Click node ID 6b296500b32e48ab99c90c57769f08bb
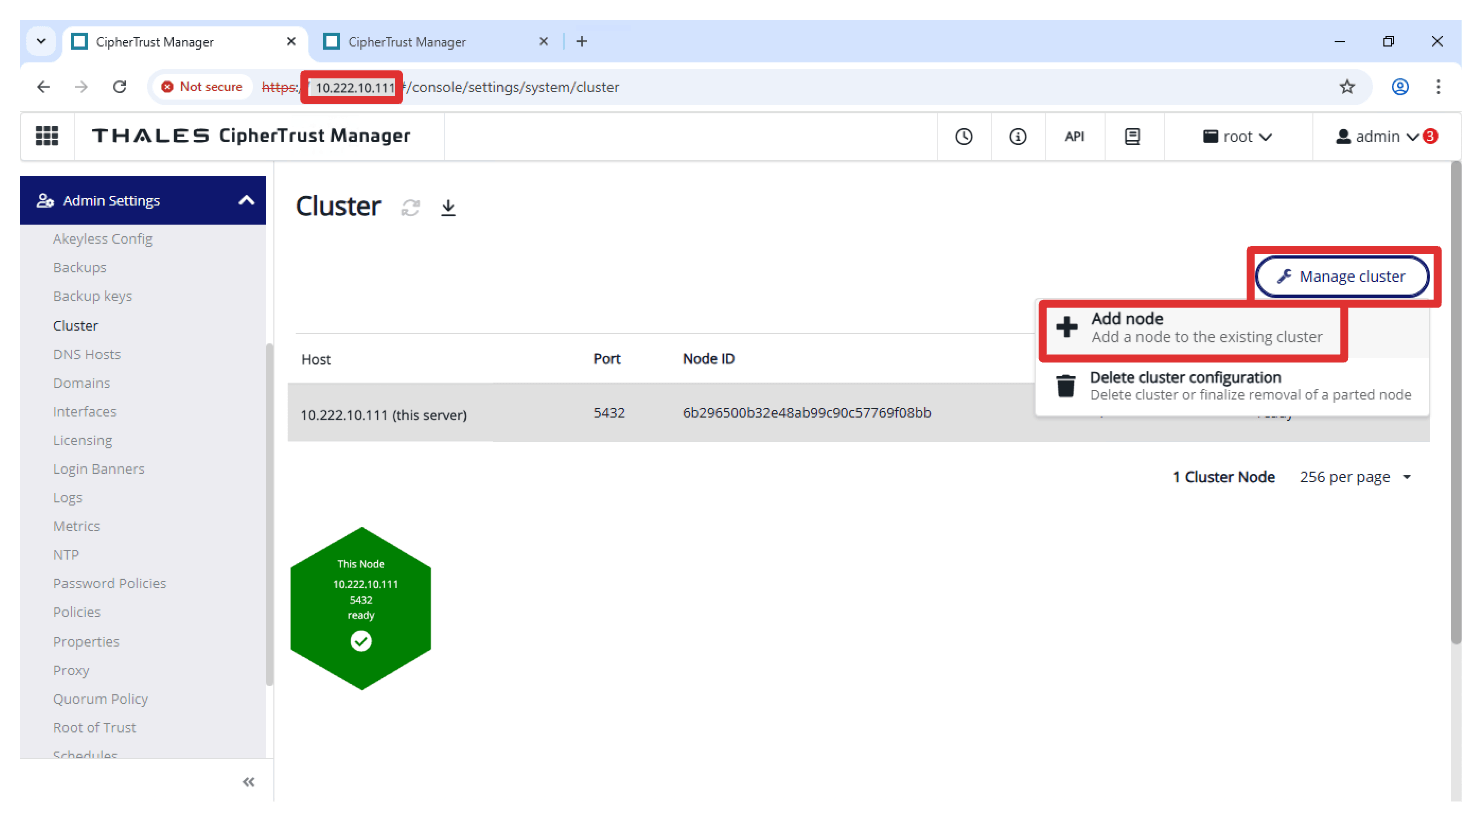Viewport: 1481px width, 821px height. click(807, 413)
